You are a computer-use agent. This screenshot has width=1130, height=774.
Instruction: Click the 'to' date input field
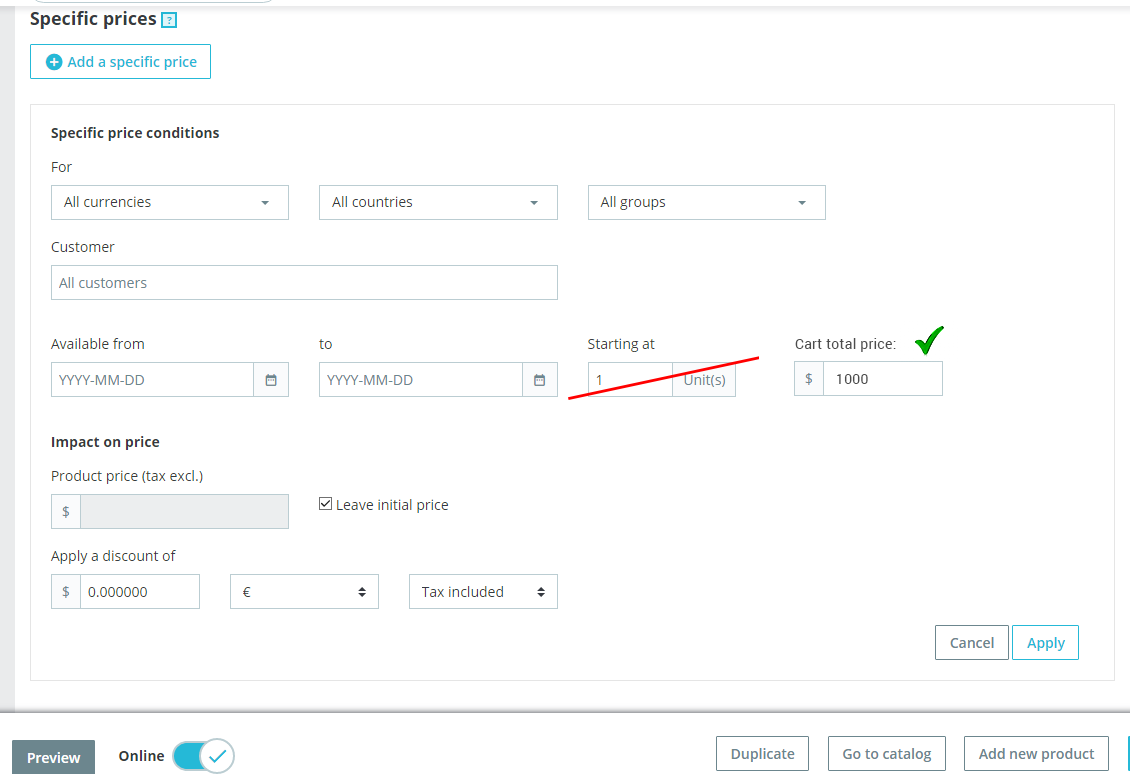coord(420,380)
